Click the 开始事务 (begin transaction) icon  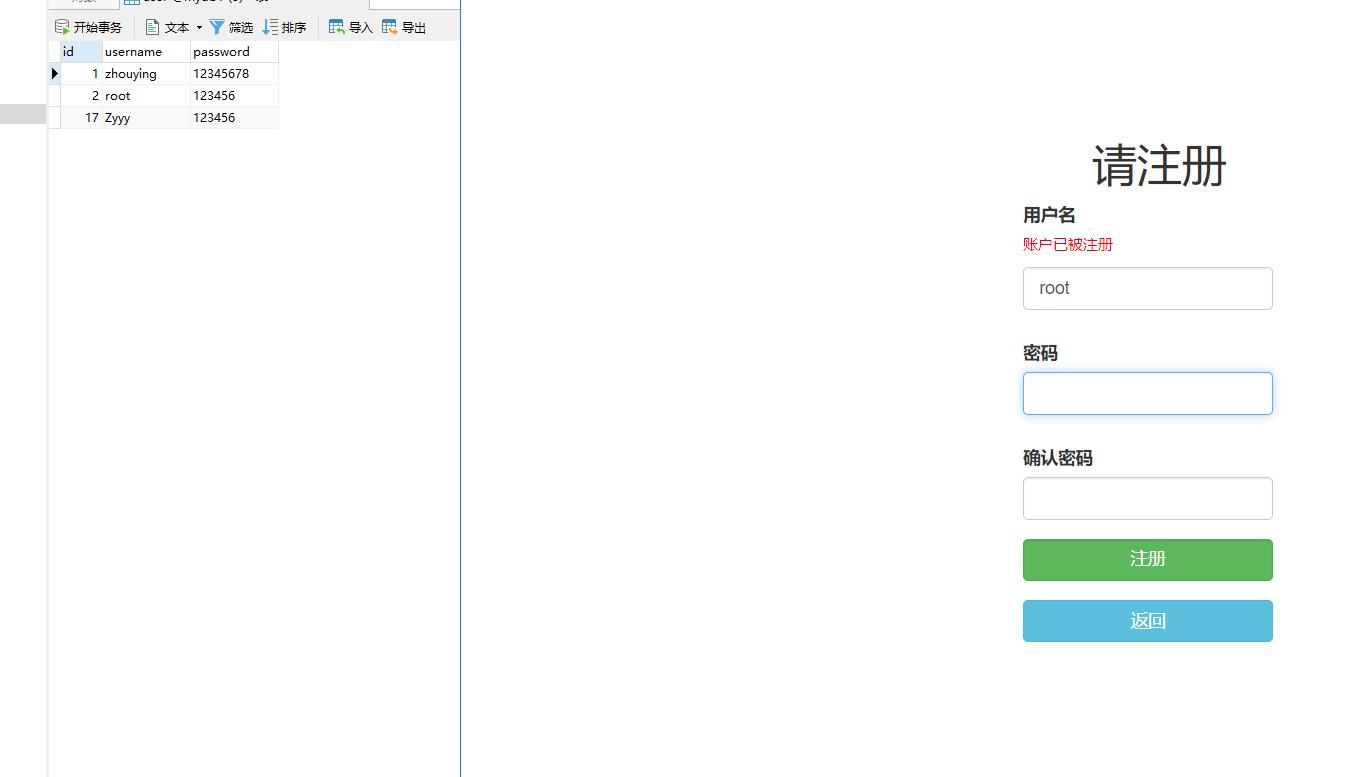click(62, 27)
